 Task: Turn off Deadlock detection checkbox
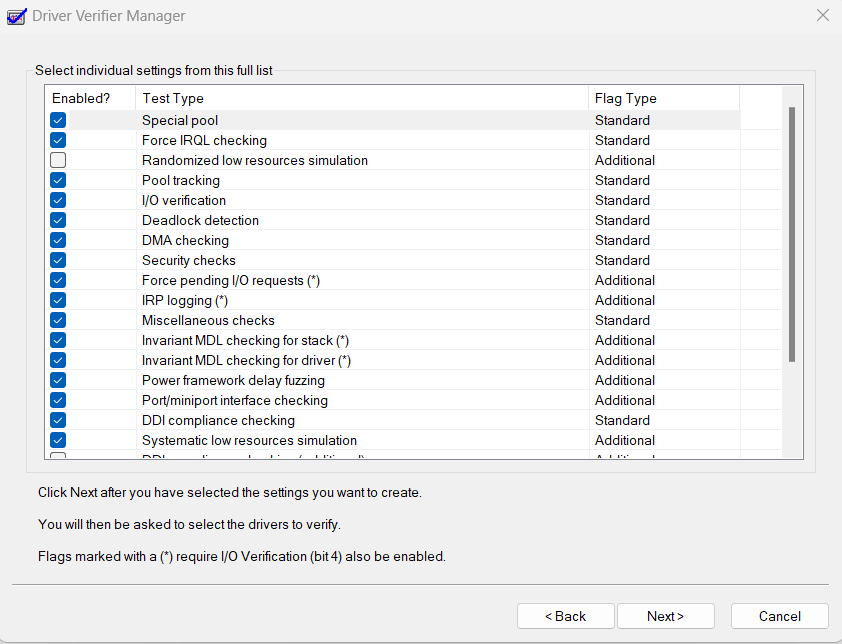coord(58,220)
